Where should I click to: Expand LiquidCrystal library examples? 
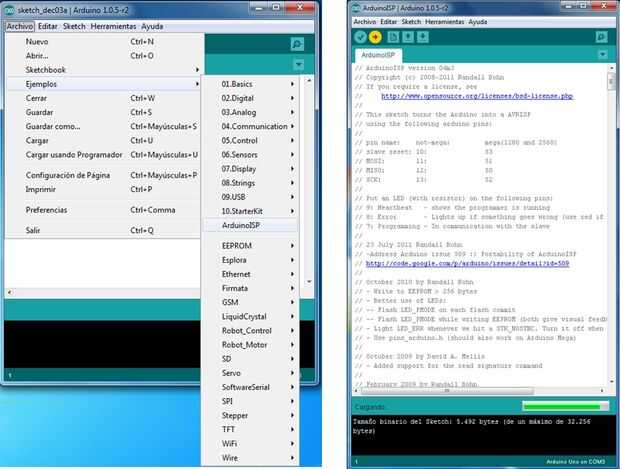coord(250,317)
